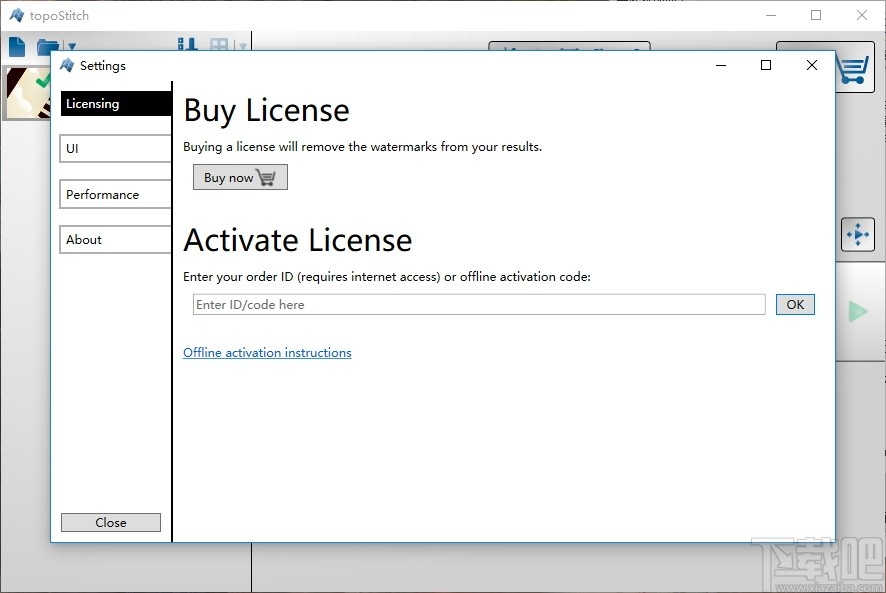This screenshot has height=593, width=886.
Task: Select the image thumbnail with the green check
Action: tap(27, 93)
